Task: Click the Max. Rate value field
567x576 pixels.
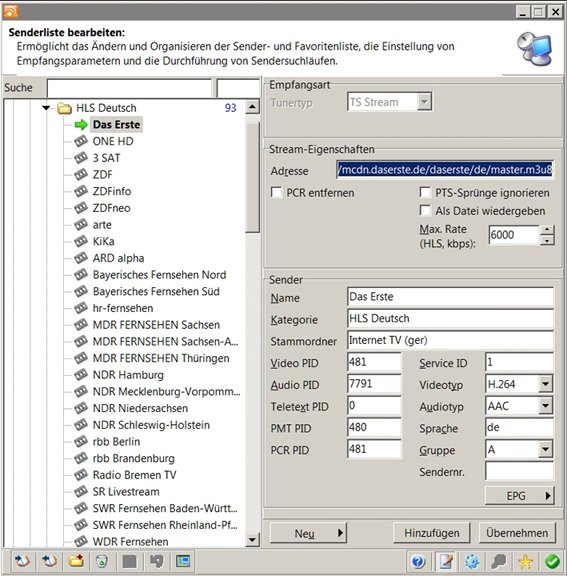Action: [x=514, y=235]
